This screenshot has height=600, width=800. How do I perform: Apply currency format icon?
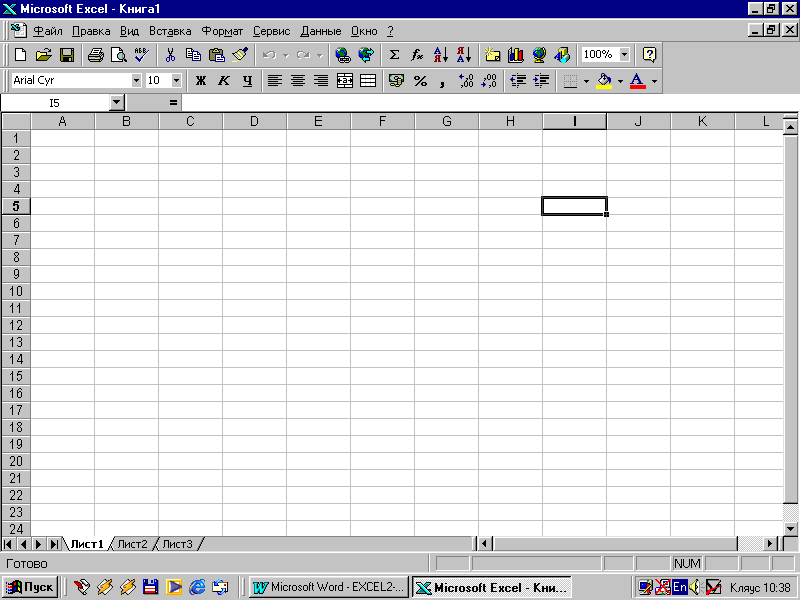click(396, 81)
